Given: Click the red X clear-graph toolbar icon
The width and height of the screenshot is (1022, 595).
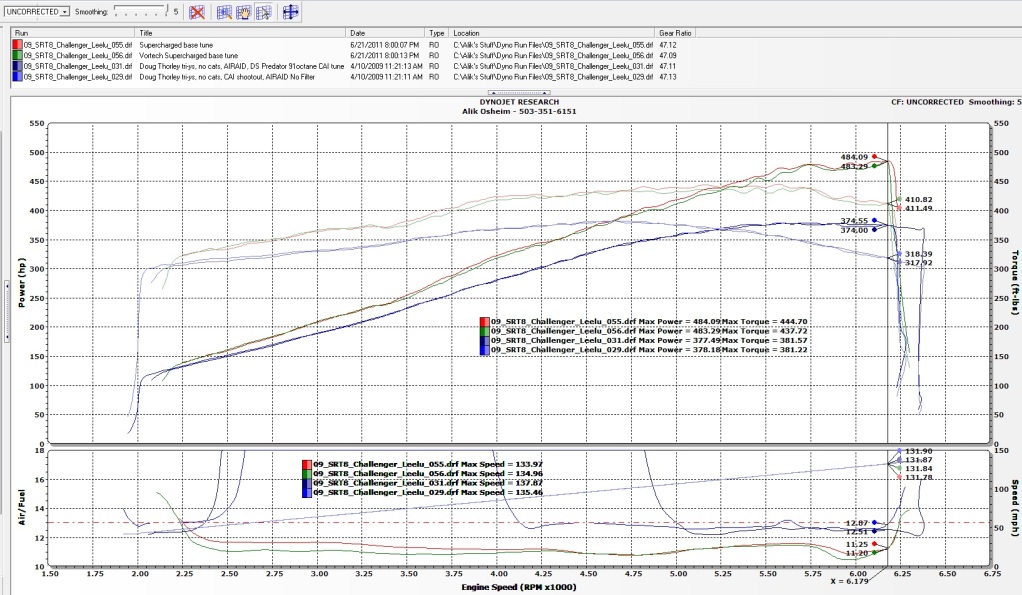Looking at the screenshot, I should pyautogui.click(x=198, y=13).
